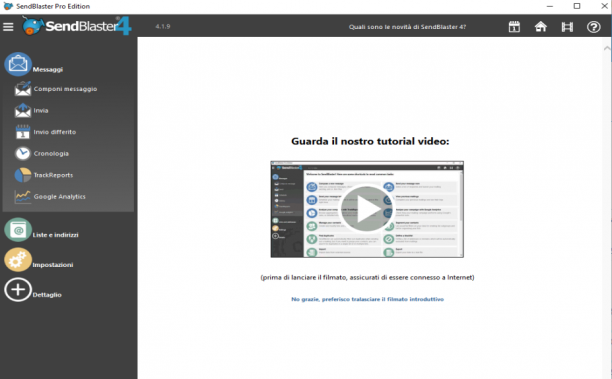Minimize the SendBlaster window
Viewport: 612px width, 379px height.
pyautogui.click(x=550, y=6)
